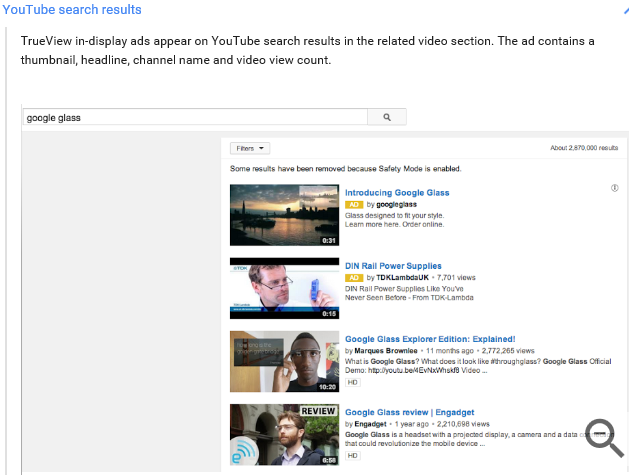Click the Marques Brownlee channel name
Viewport: 629px width, 475px height.
(386, 351)
